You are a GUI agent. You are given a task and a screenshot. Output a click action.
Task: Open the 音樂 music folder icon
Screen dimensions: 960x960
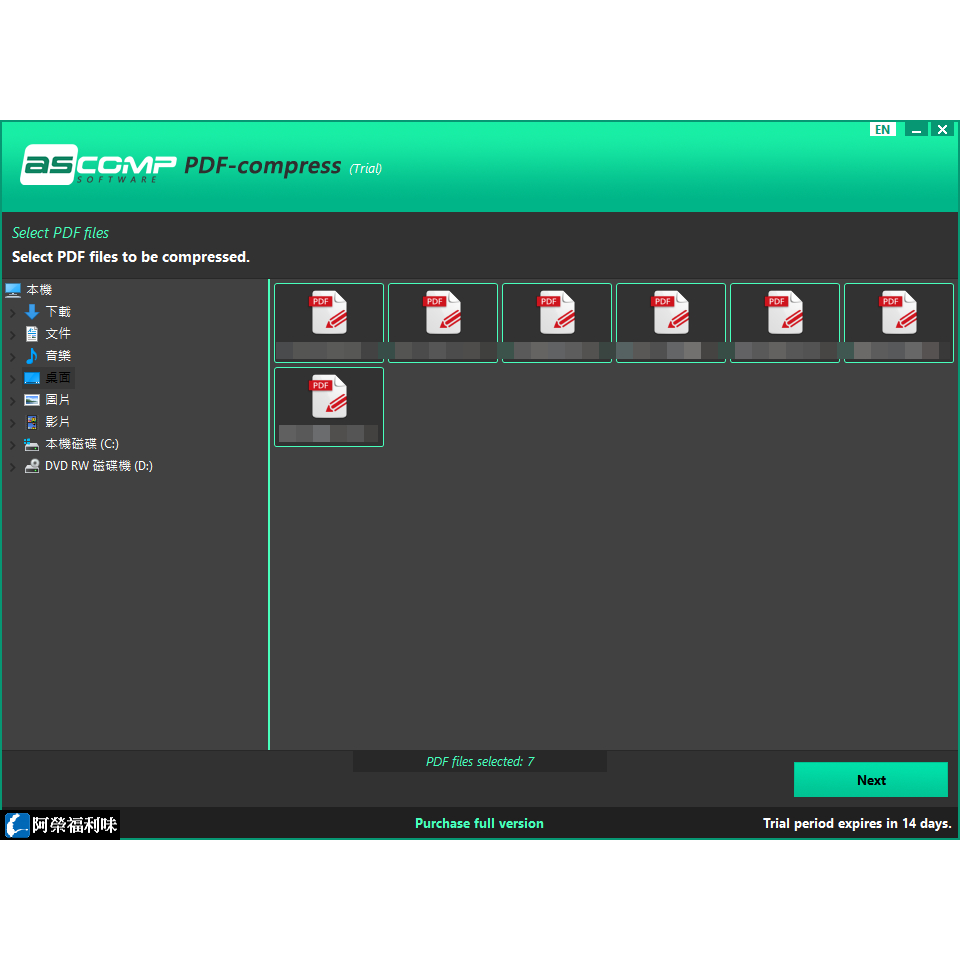coord(32,356)
